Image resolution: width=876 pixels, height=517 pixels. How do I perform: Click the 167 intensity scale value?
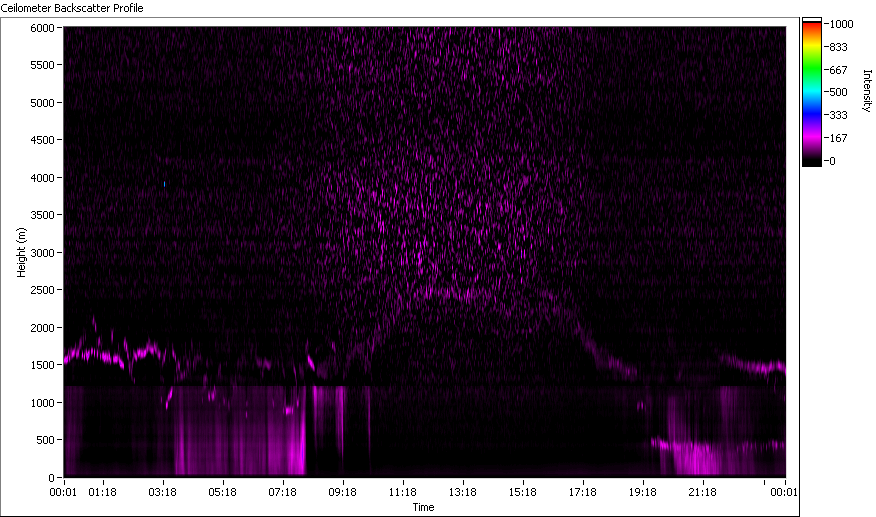[838, 138]
